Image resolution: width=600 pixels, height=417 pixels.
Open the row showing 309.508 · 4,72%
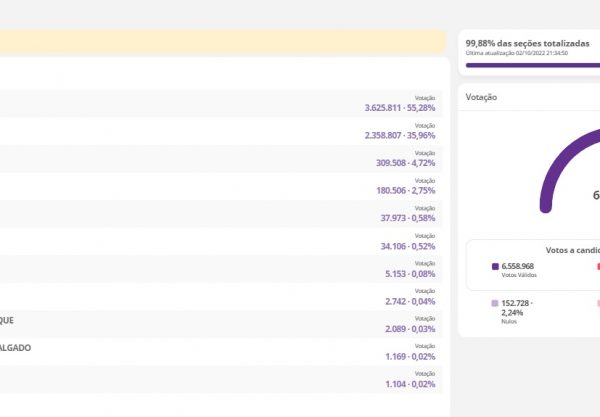tap(406, 162)
